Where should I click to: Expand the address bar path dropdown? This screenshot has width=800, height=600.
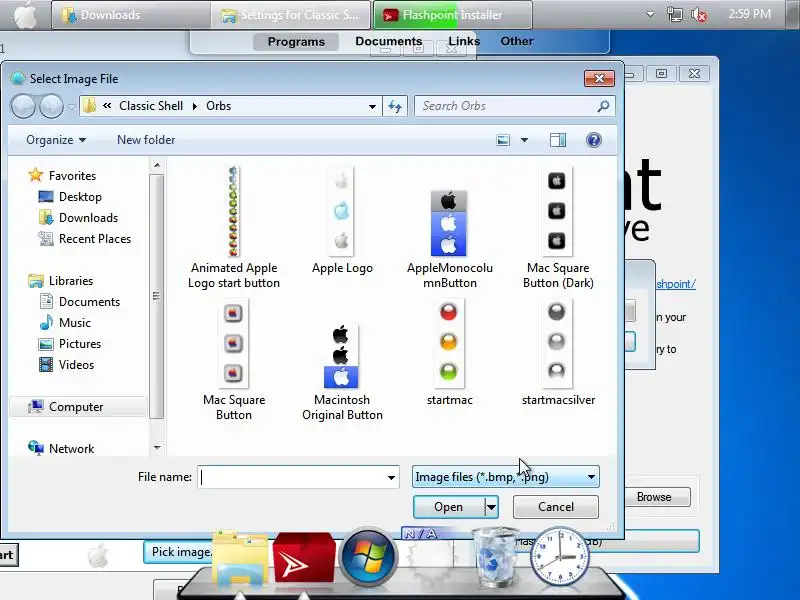coord(372,107)
